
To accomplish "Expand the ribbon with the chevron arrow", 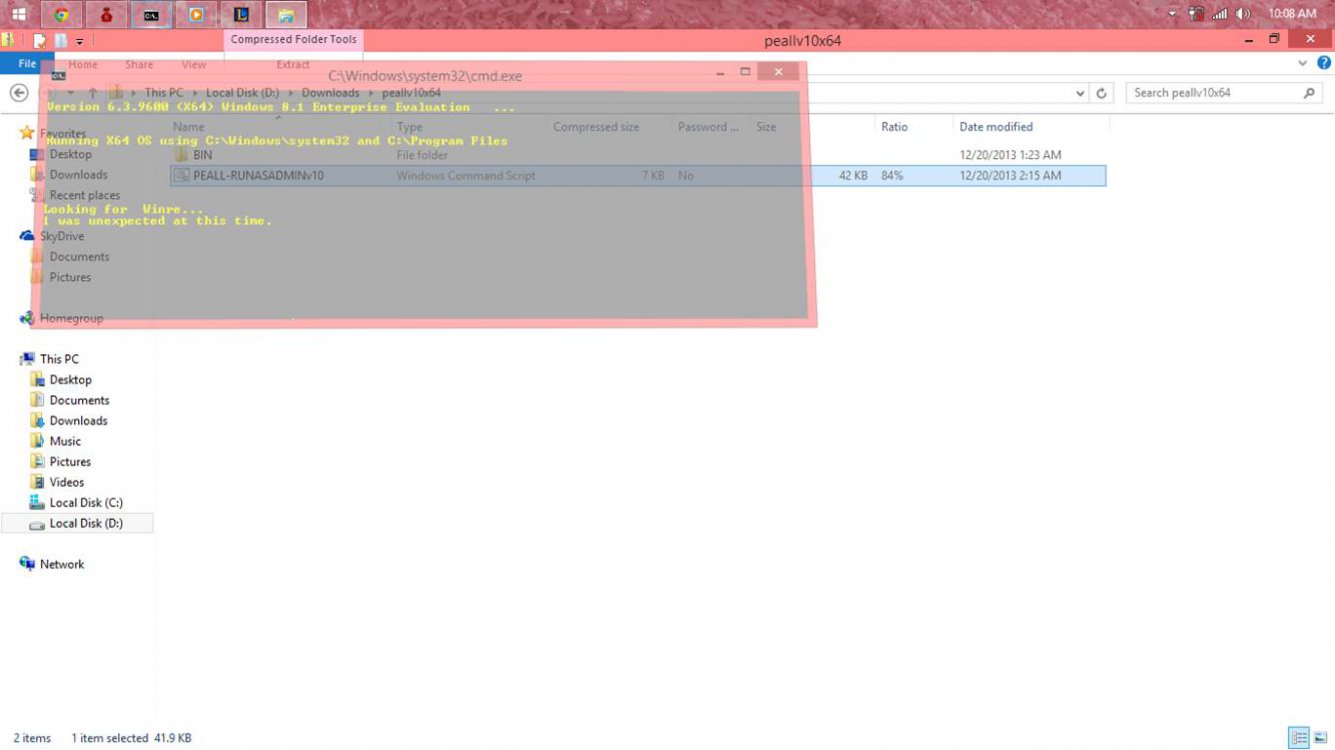I will click(1303, 63).
